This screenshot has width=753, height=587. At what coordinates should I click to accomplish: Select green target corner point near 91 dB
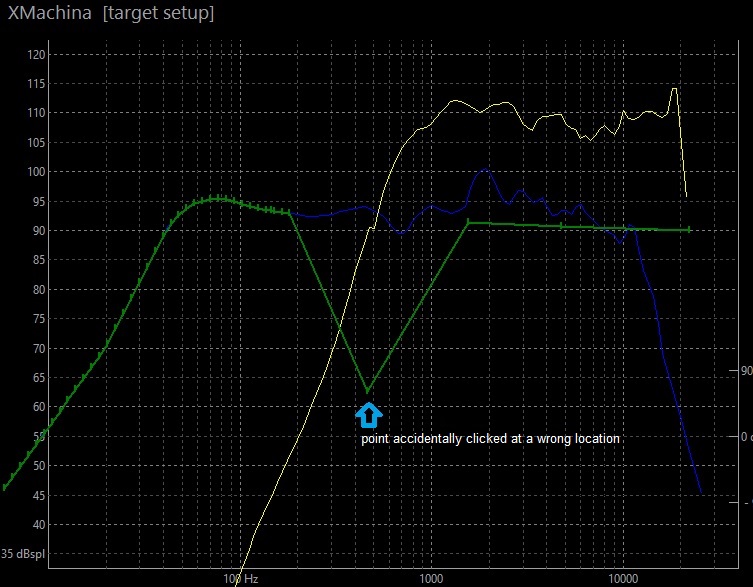[x=468, y=222]
